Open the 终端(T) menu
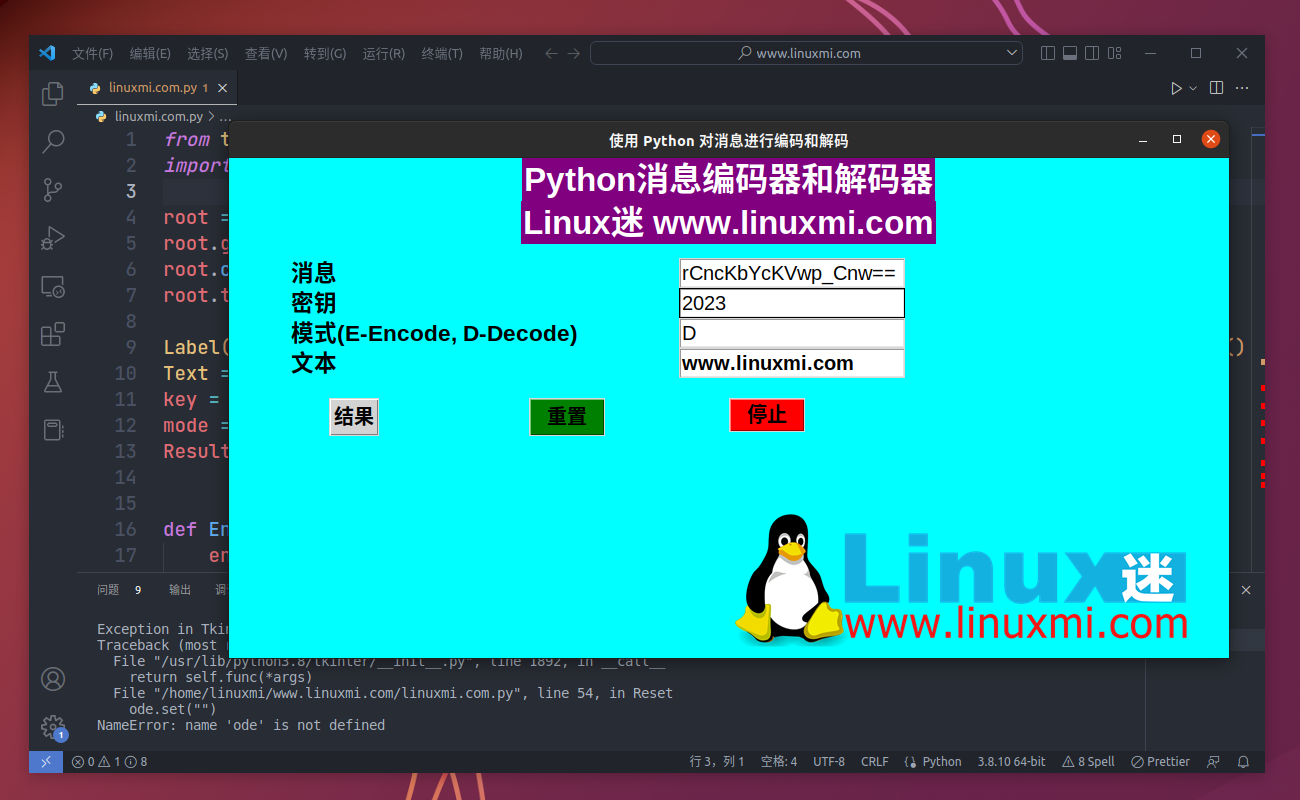The image size is (1300, 800). click(442, 53)
